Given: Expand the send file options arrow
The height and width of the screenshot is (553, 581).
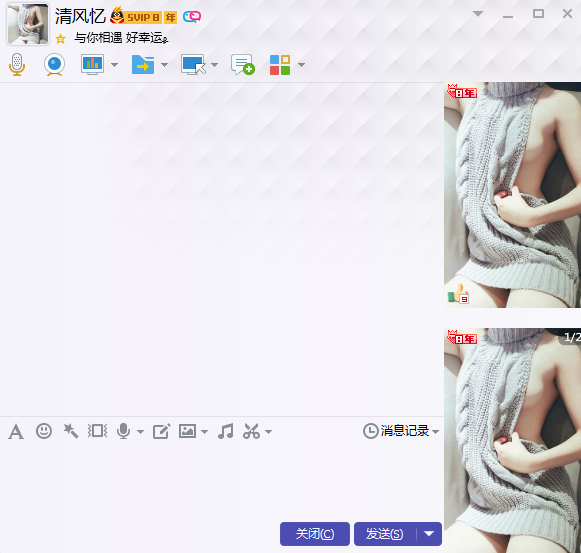Looking at the screenshot, I should (165, 65).
